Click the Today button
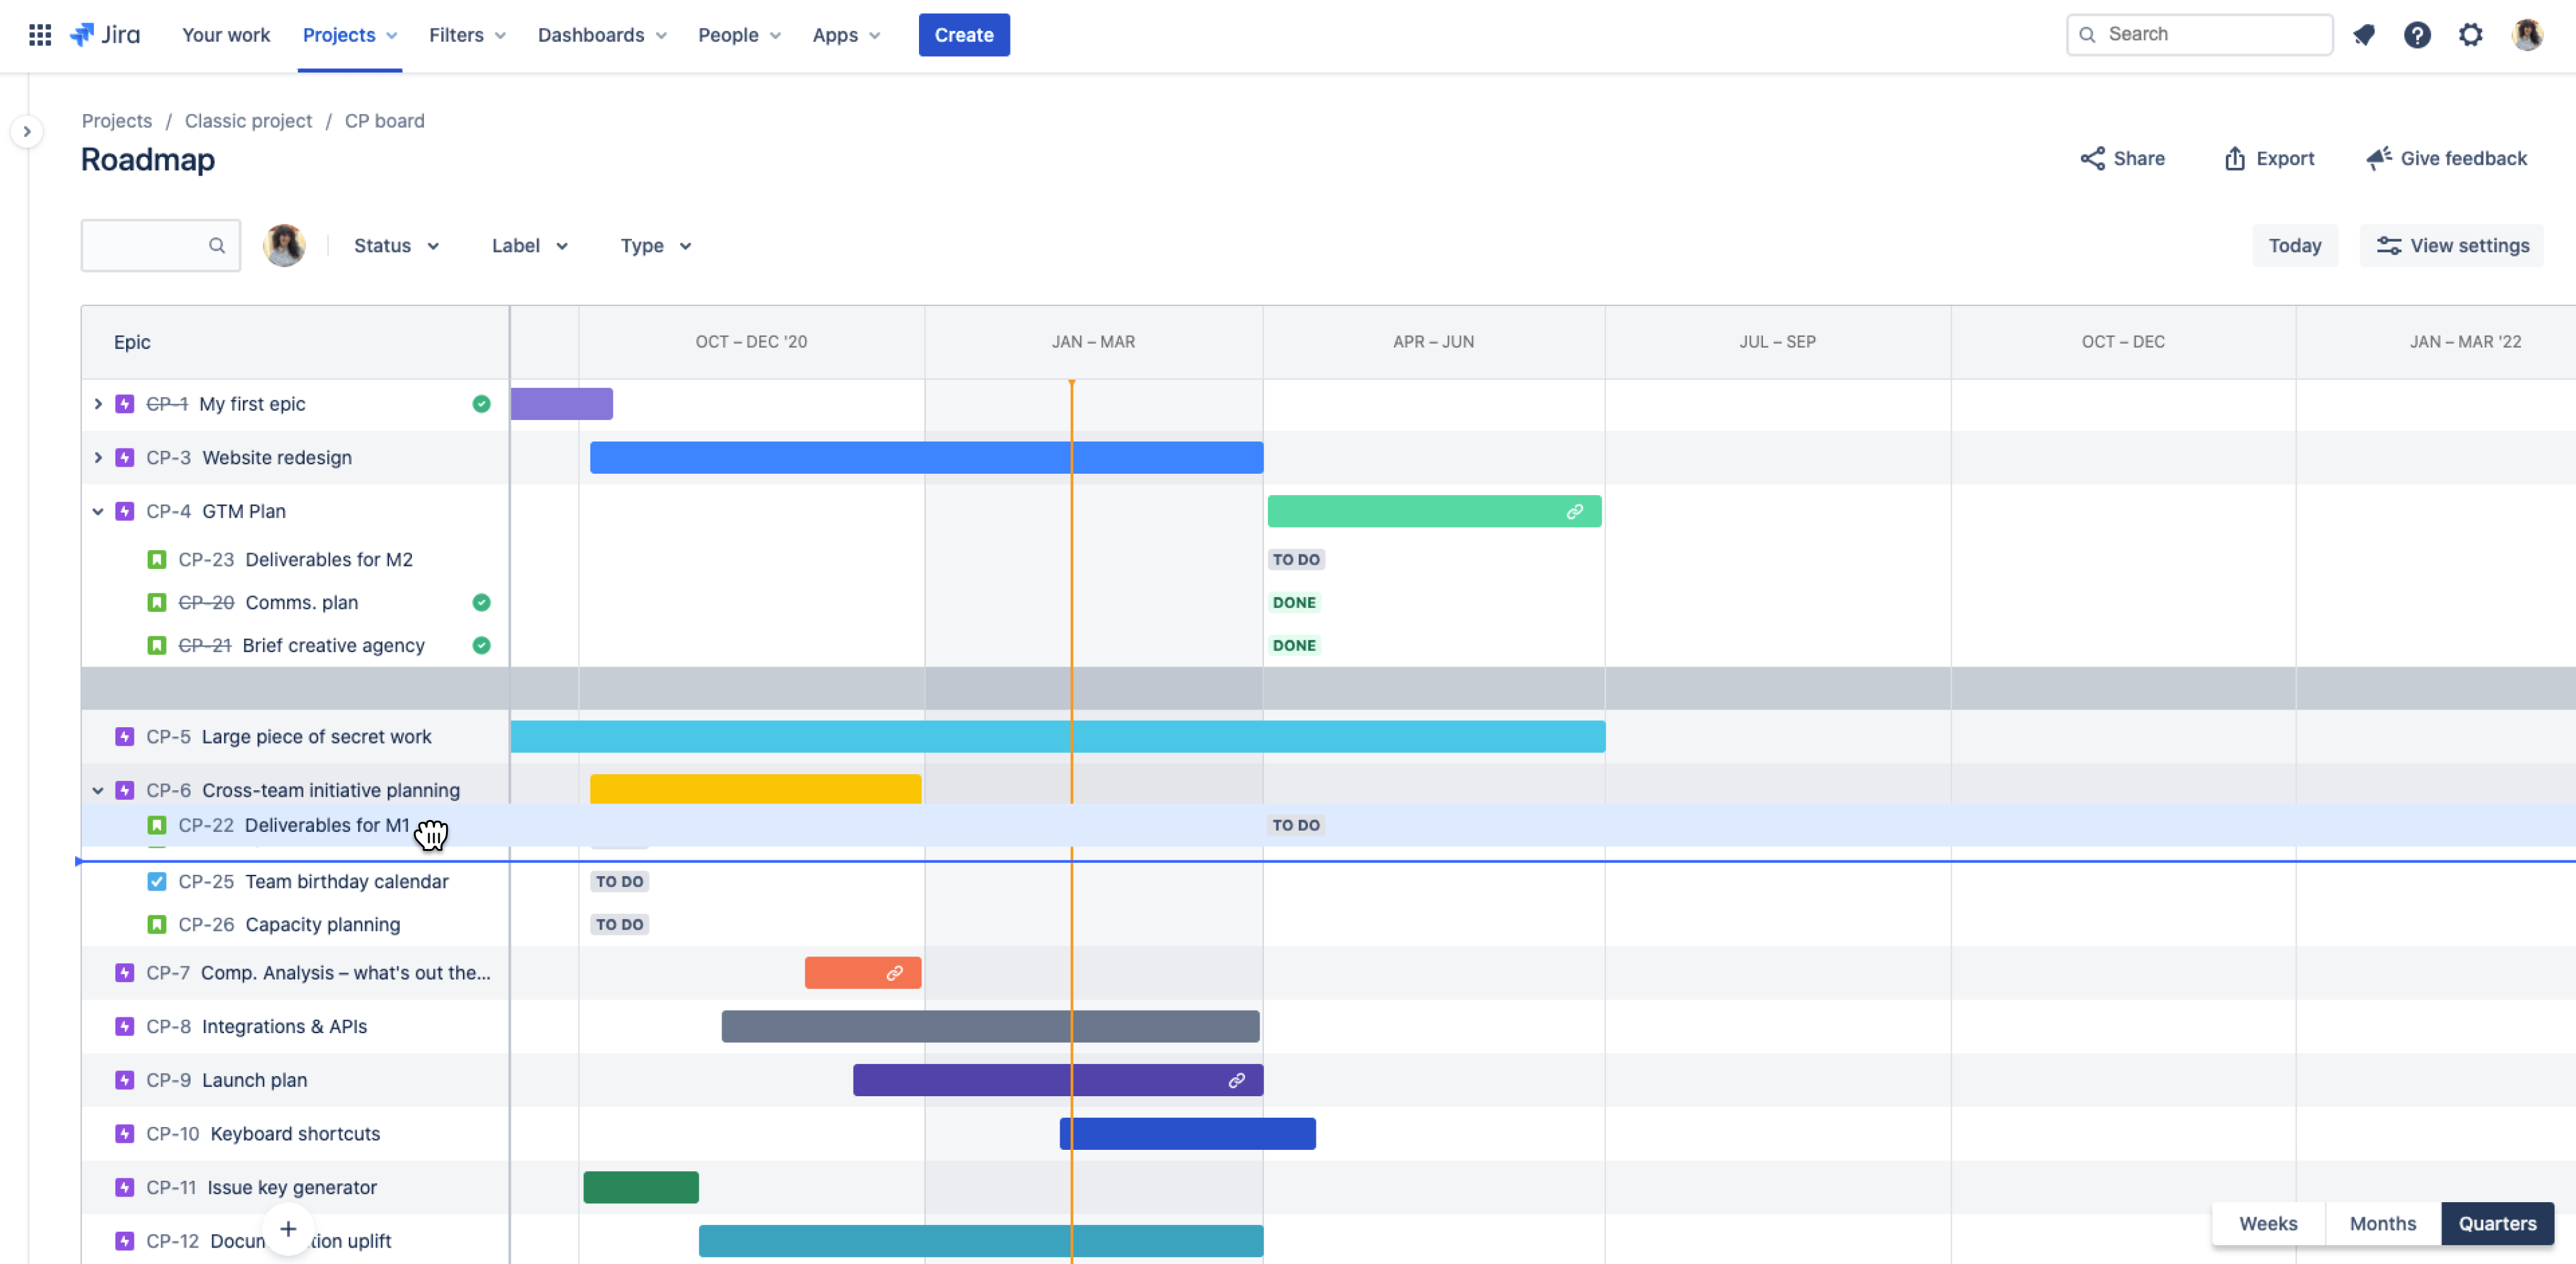Screen dimensions: 2576x1264 click(x=2294, y=246)
